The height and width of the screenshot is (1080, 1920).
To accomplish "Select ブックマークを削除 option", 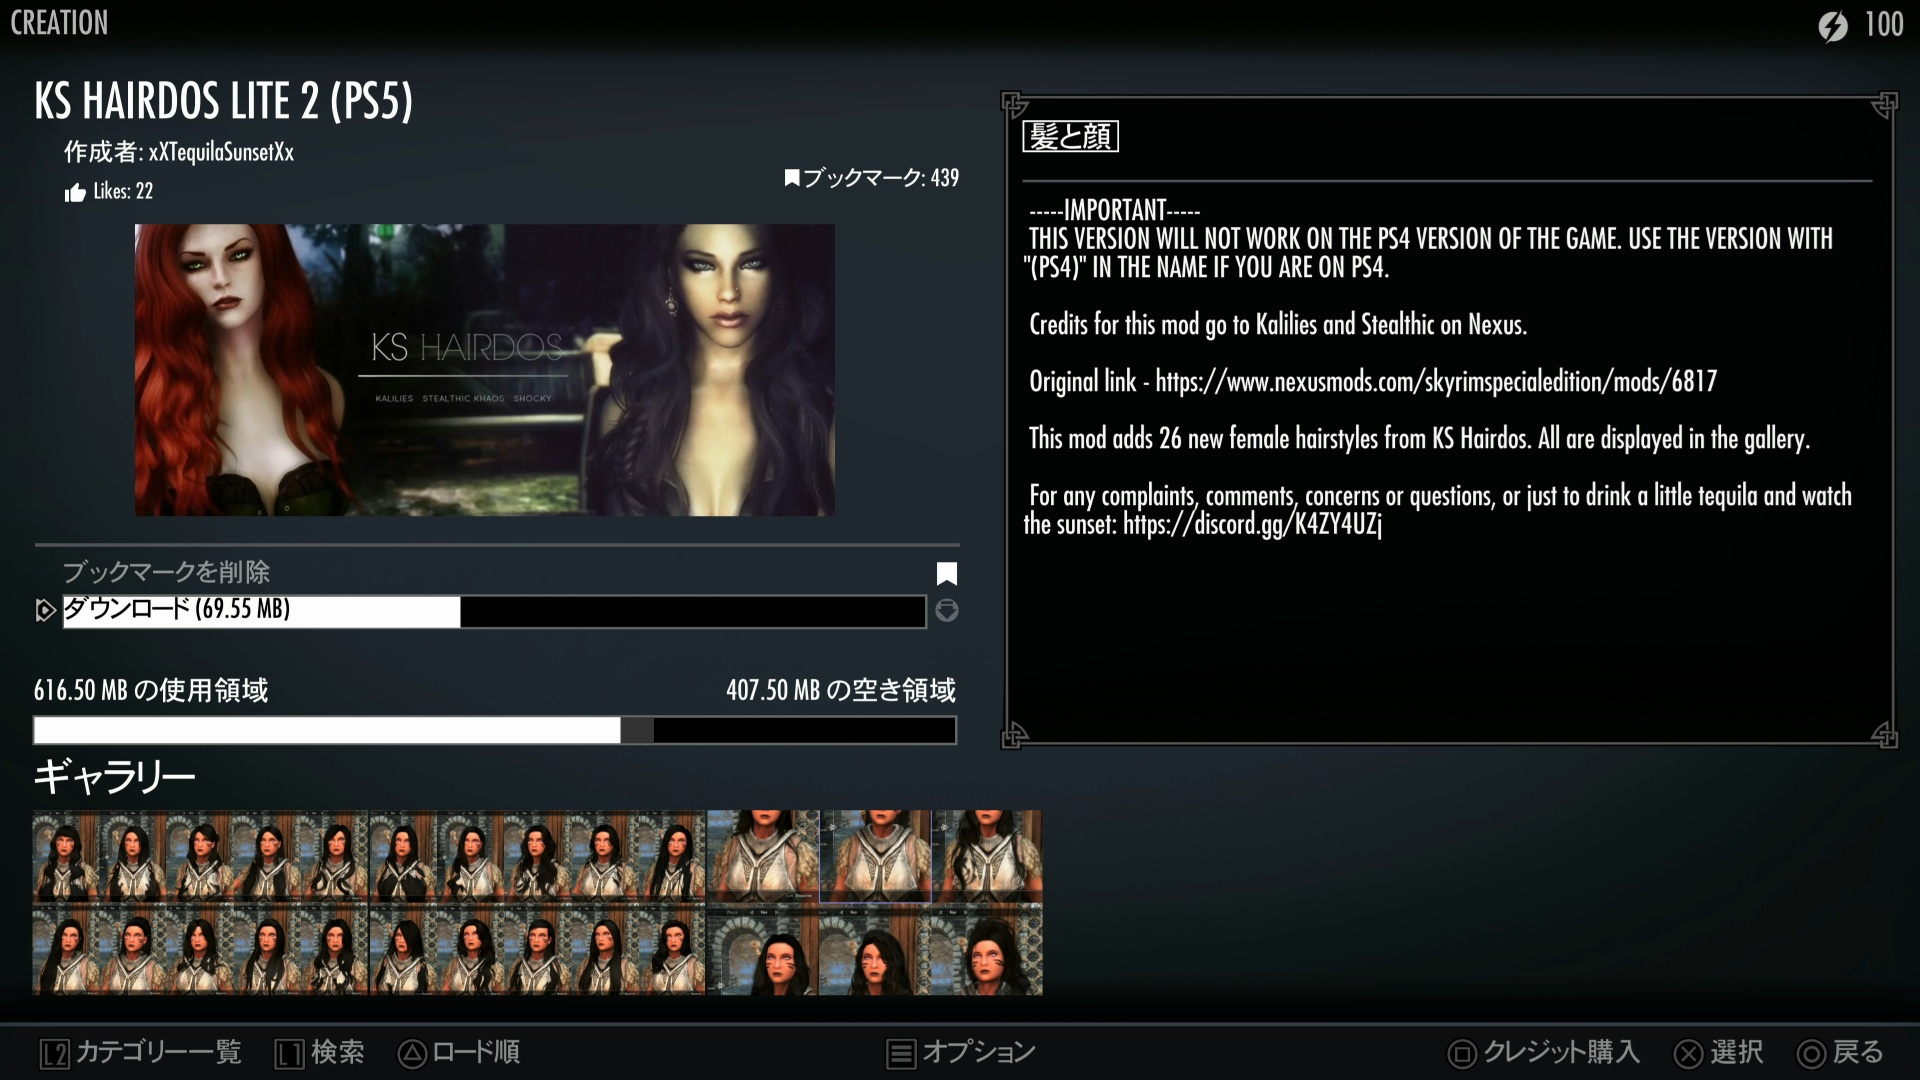I will (166, 572).
